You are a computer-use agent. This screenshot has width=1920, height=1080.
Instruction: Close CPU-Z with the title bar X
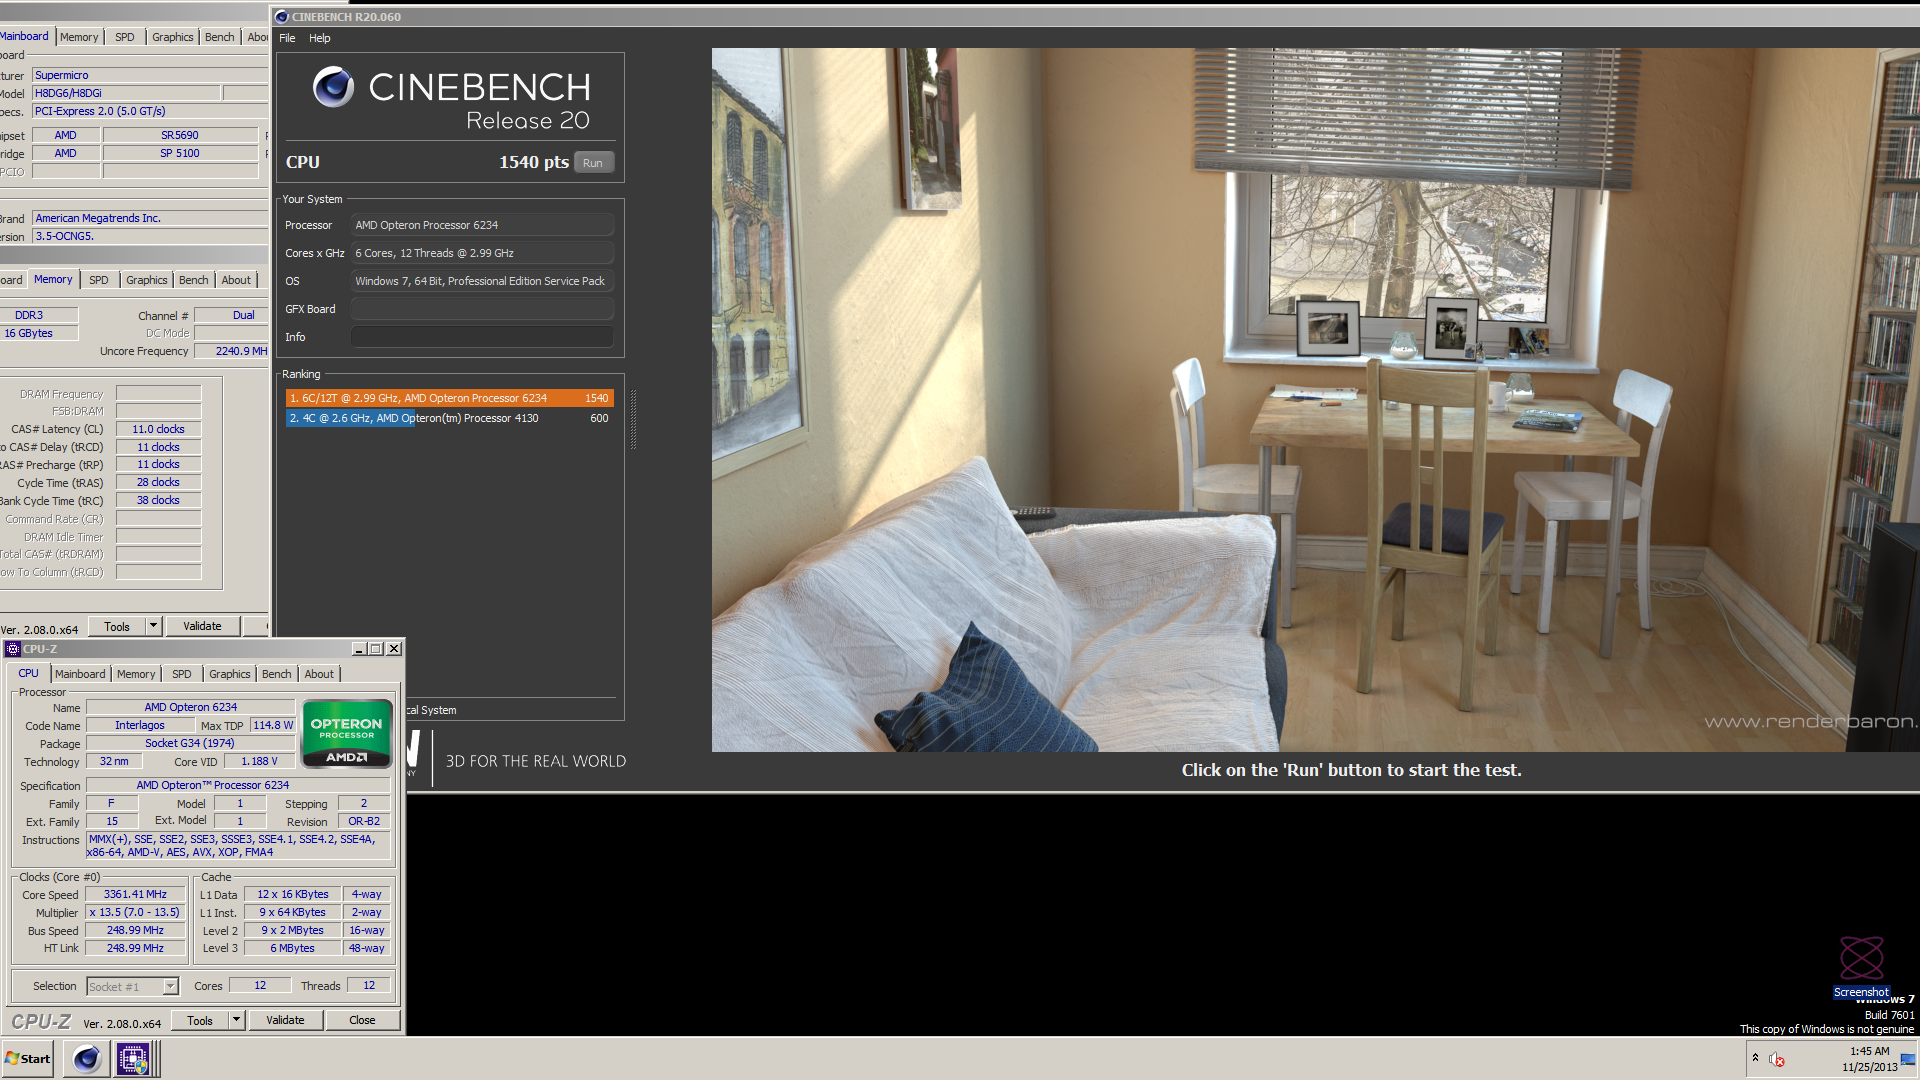pyautogui.click(x=394, y=649)
